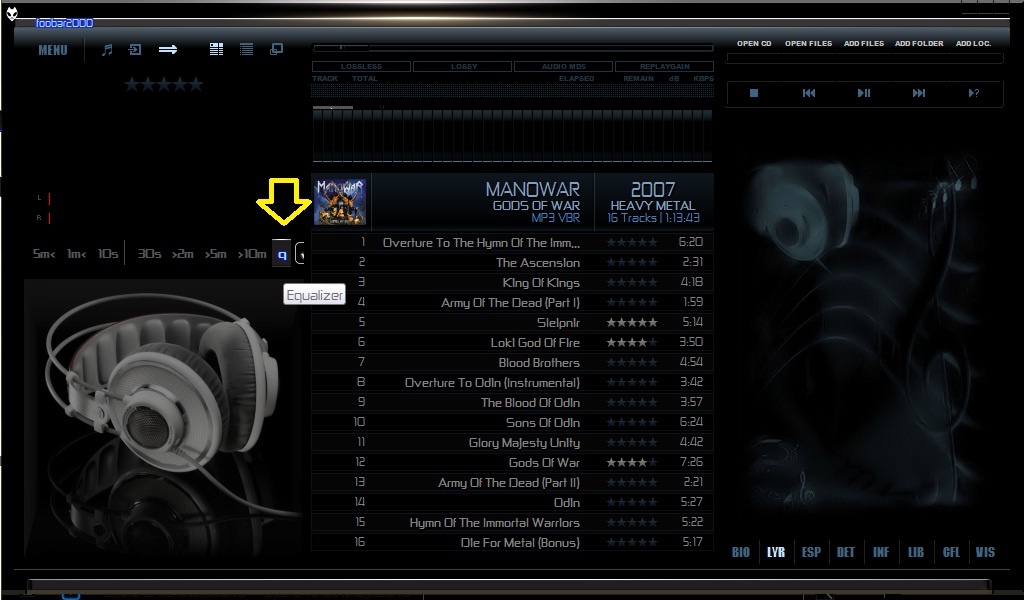
Task: Select track 14 Odin
Action: tap(513, 503)
